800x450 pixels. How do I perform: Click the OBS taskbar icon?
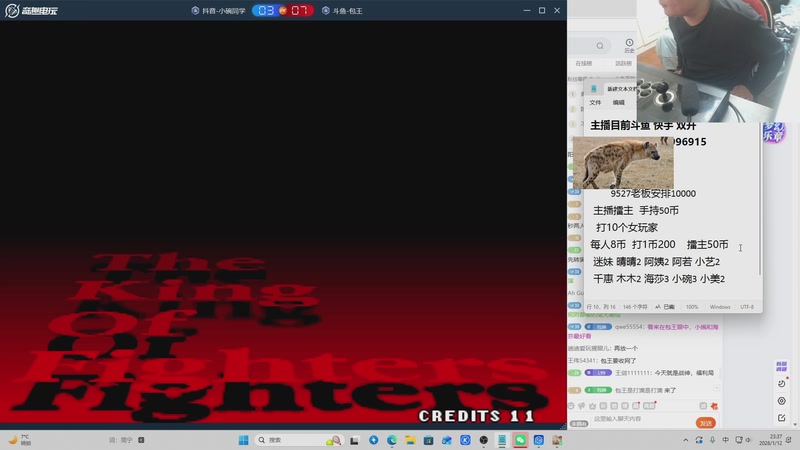point(483,440)
